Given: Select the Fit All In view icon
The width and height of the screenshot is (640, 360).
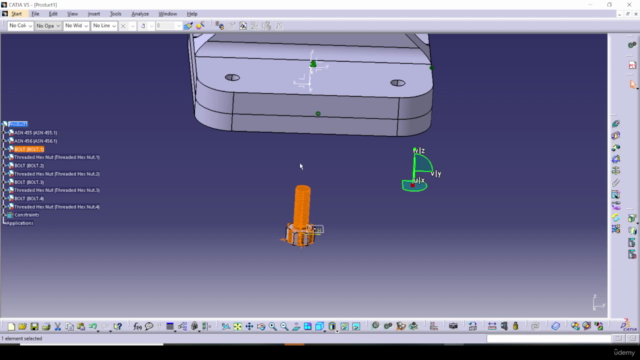Looking at the screenshot, I should pyautogui.click(x=238, y=326).
